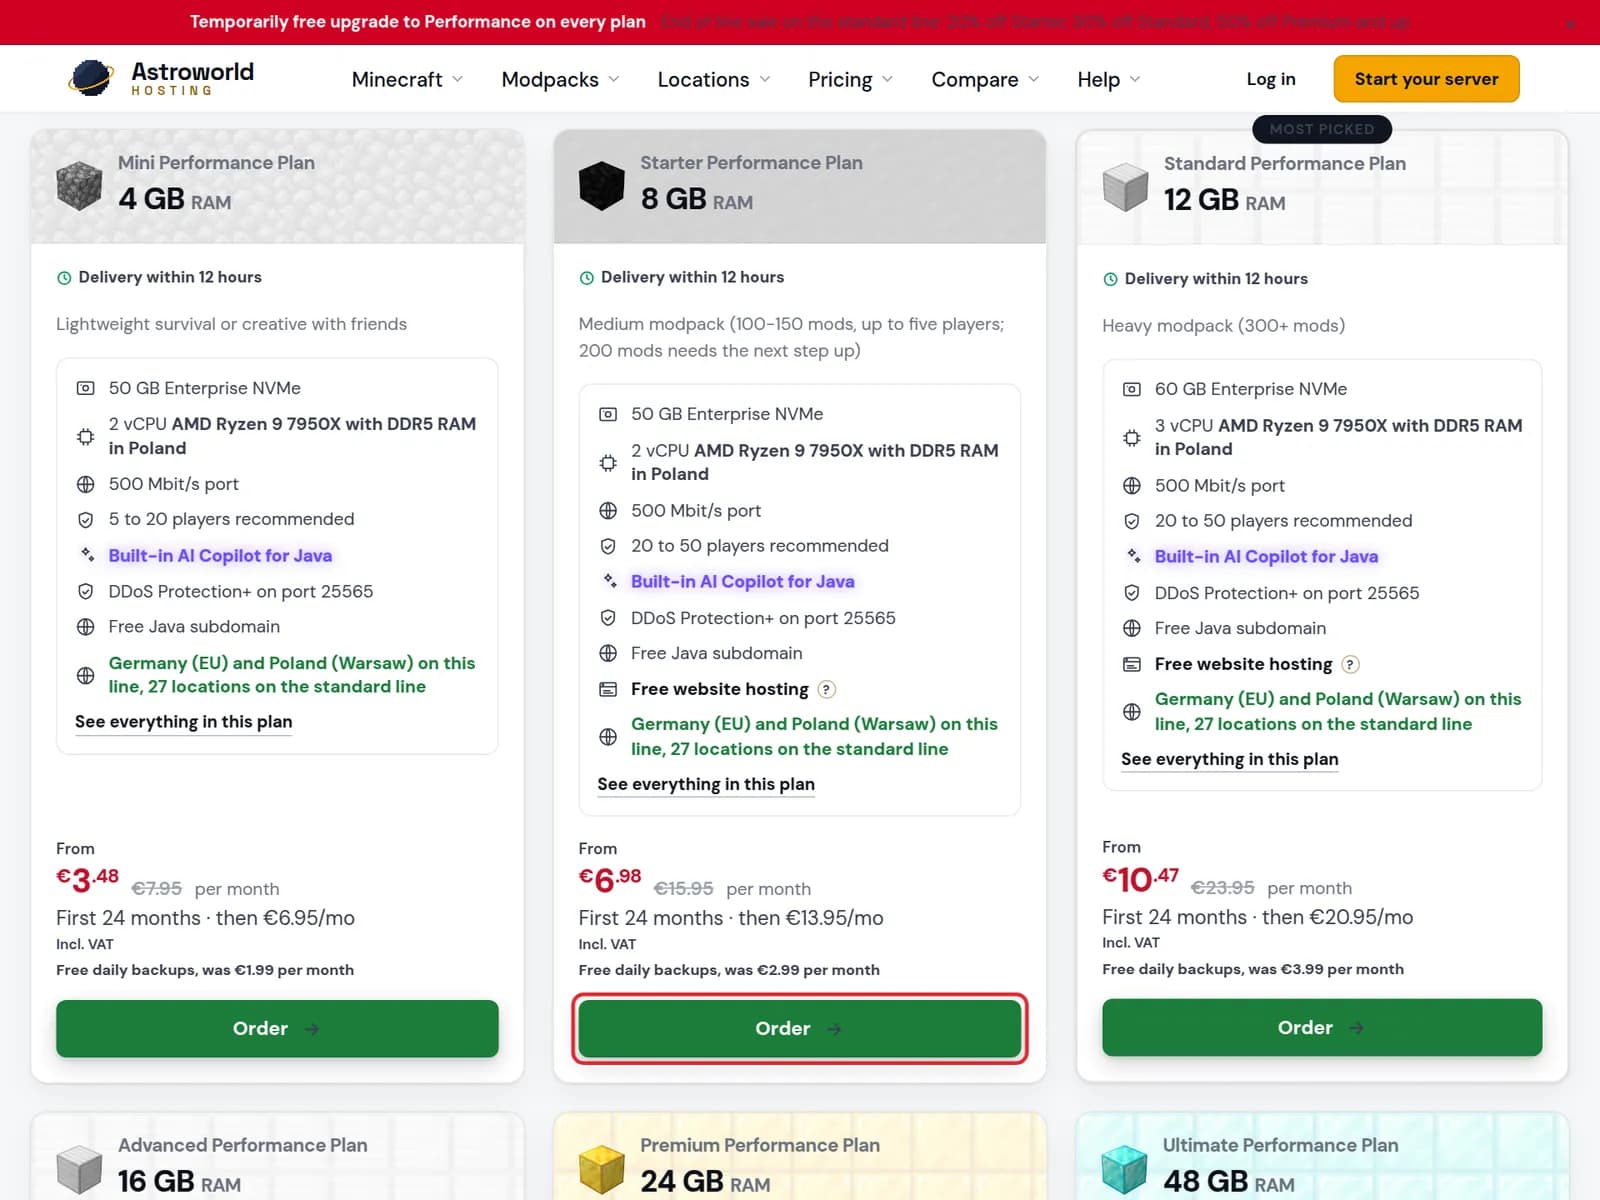Open See everything in this plan for Mini
Screen dimensions: 1600x1200
click(x=184, y=722)
